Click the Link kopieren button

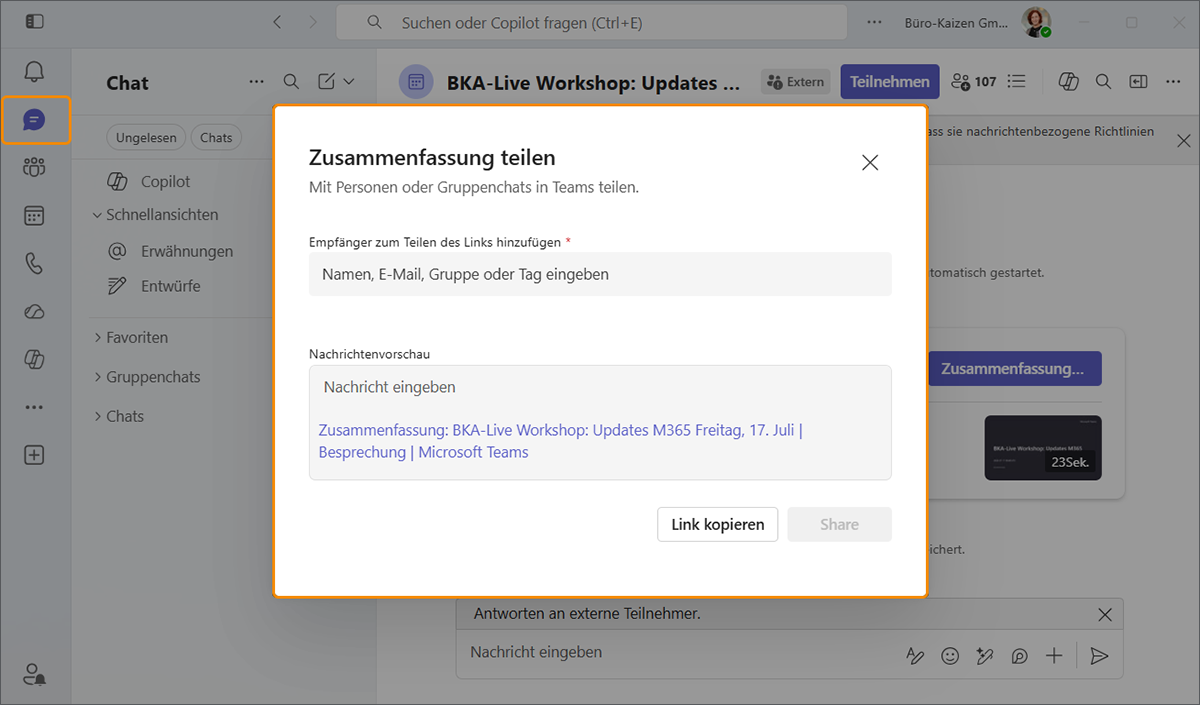coord(717,524)
